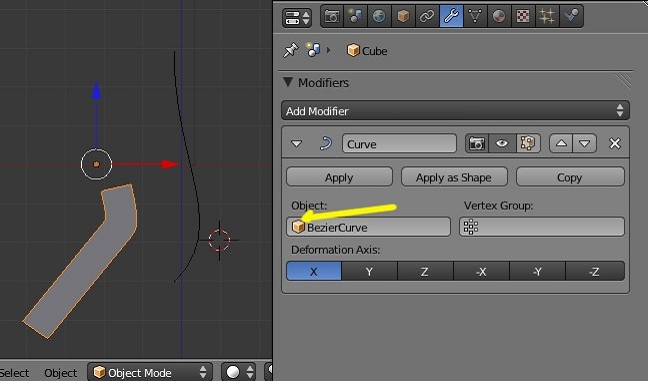Open the Object properties tab
The image size is (648, 381).
pos(403,17)
